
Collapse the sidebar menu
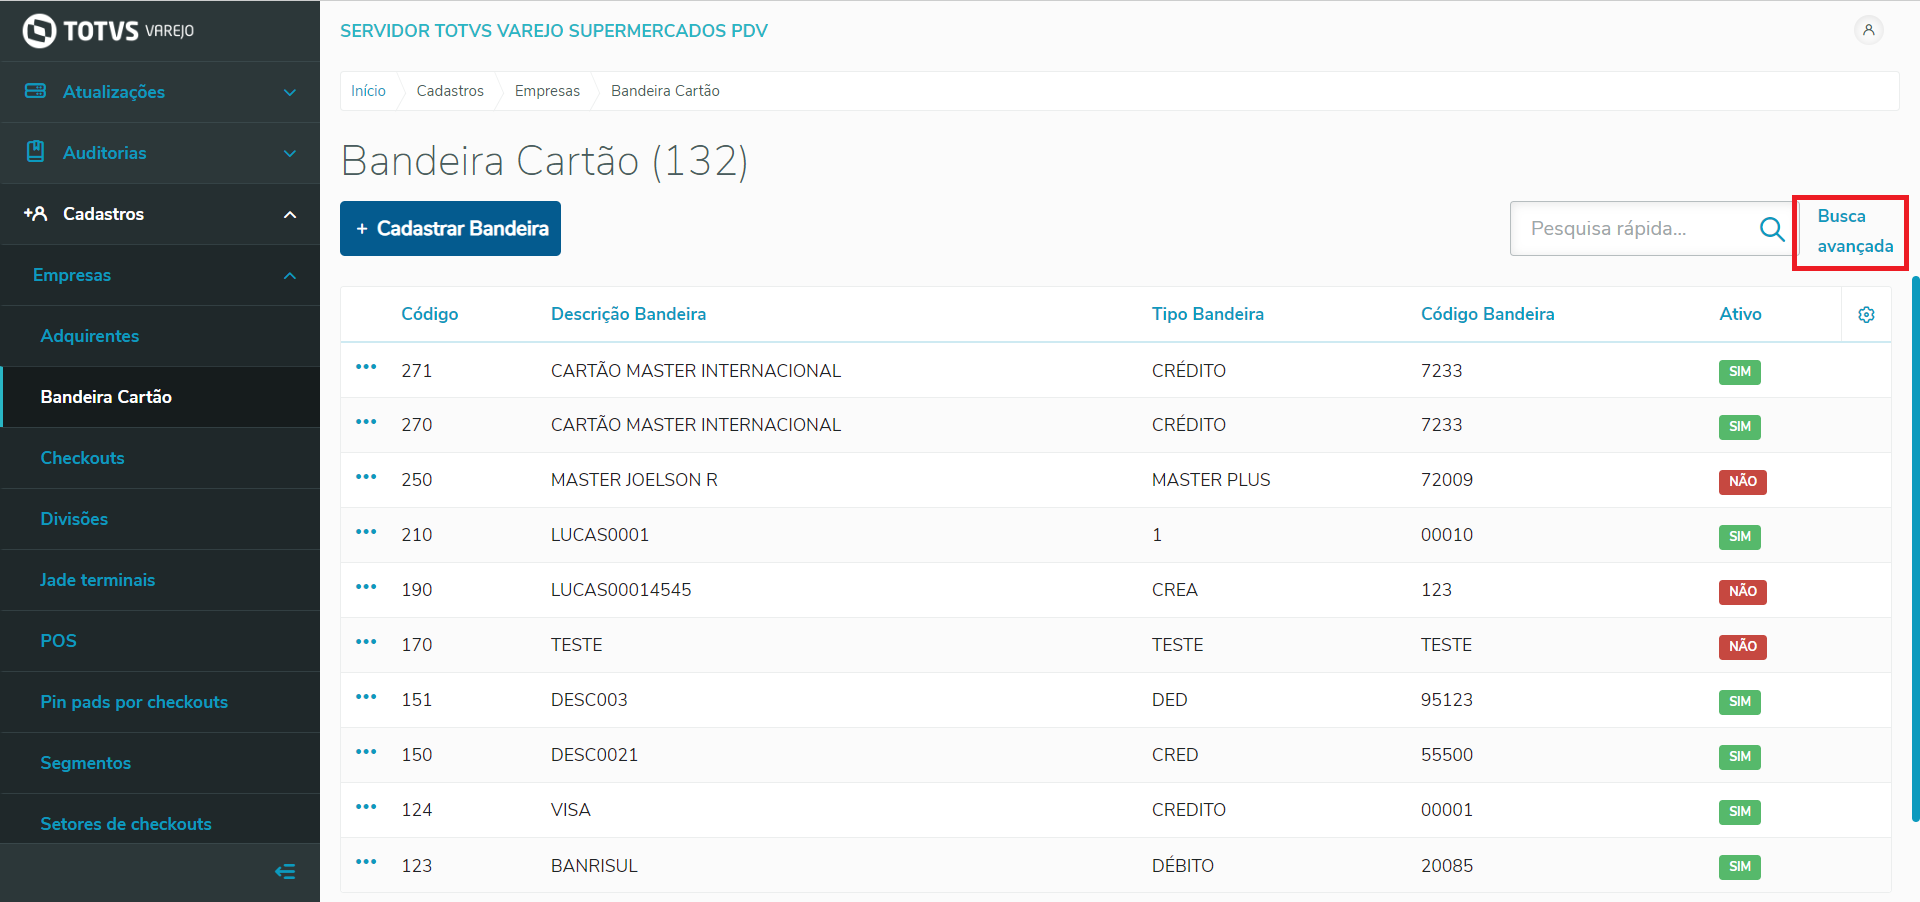(285, 872)
